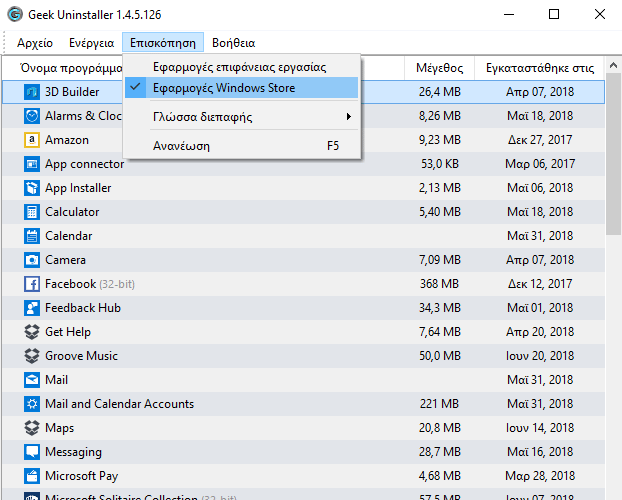Screen dimensions: 622x500
Task: Open the Αρχείο menu
Action: [x=35, y=42]
